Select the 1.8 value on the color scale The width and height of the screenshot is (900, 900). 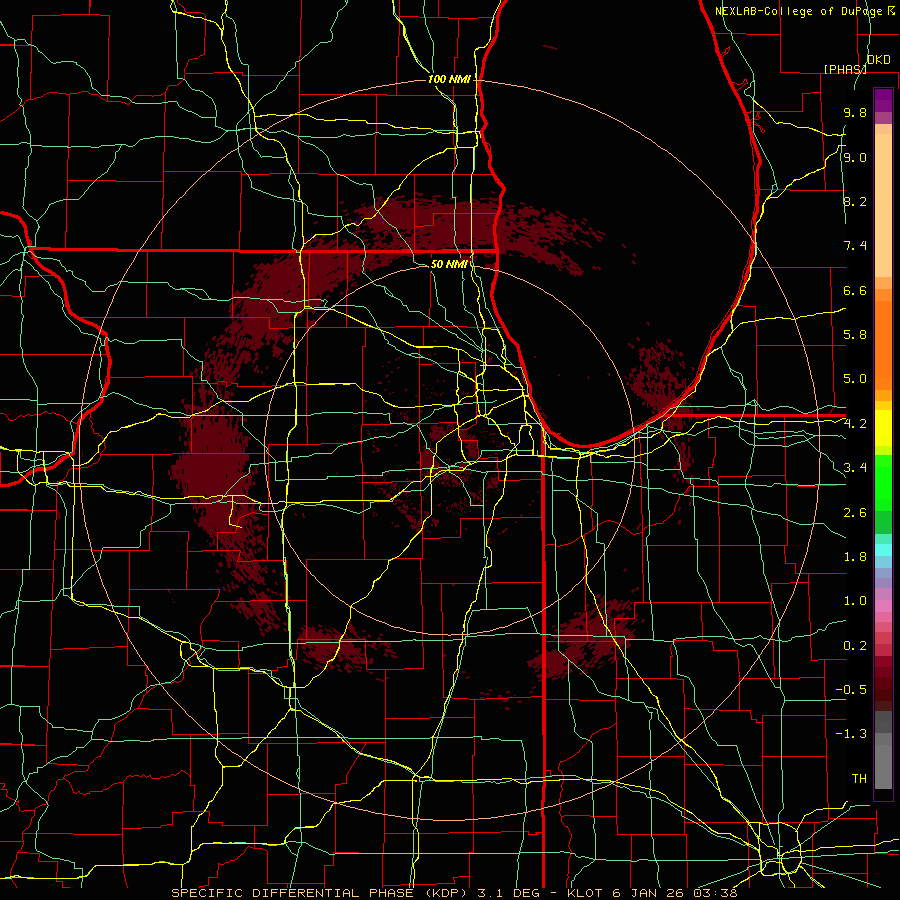pyautogui.click(x=855, y=556)
